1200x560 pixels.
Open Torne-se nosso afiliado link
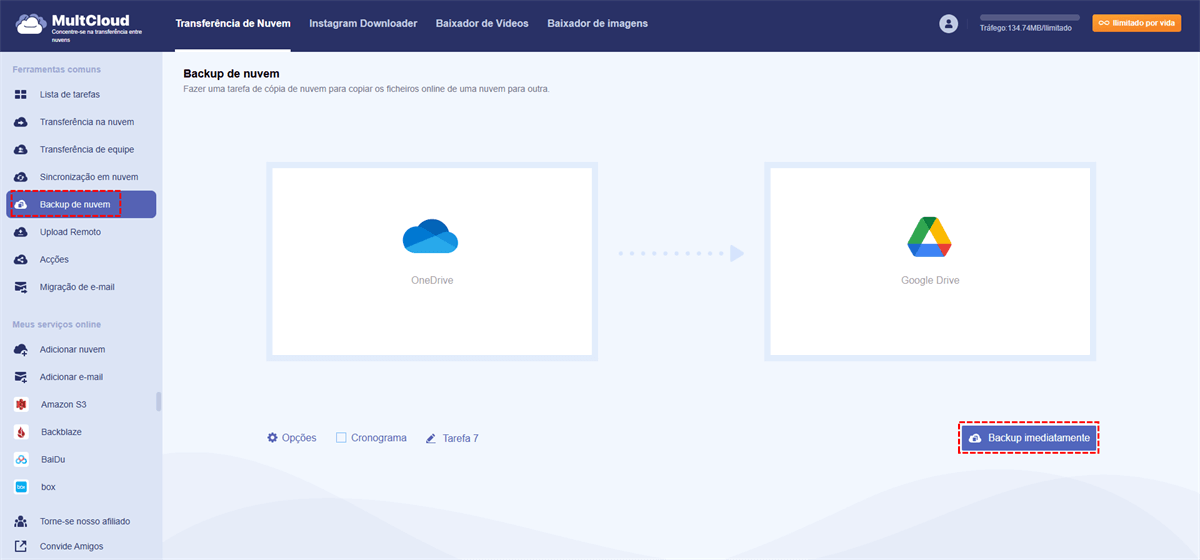click(85, 522)
